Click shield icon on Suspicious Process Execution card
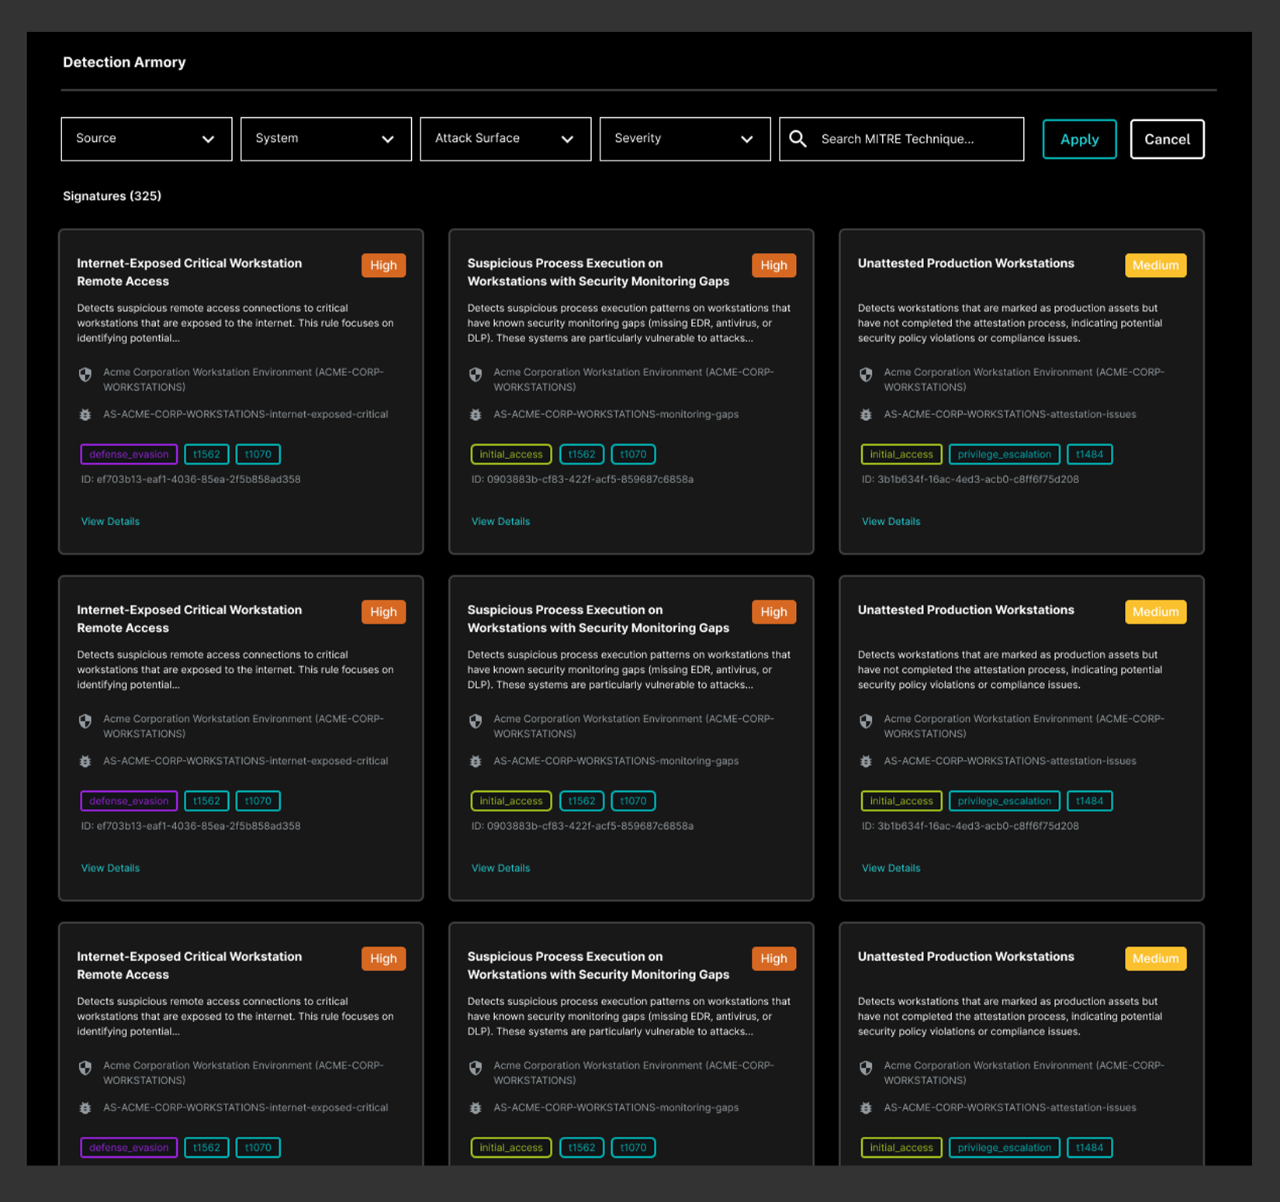The image size is (1280, 1202). click(x=475, y=374)
